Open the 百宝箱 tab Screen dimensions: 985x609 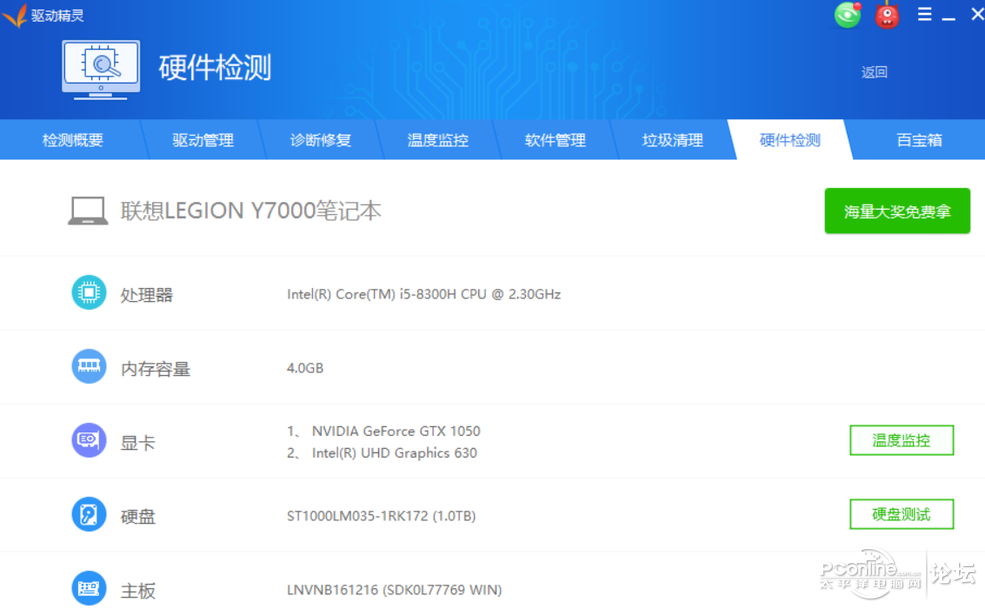click(x=919, y=140)
